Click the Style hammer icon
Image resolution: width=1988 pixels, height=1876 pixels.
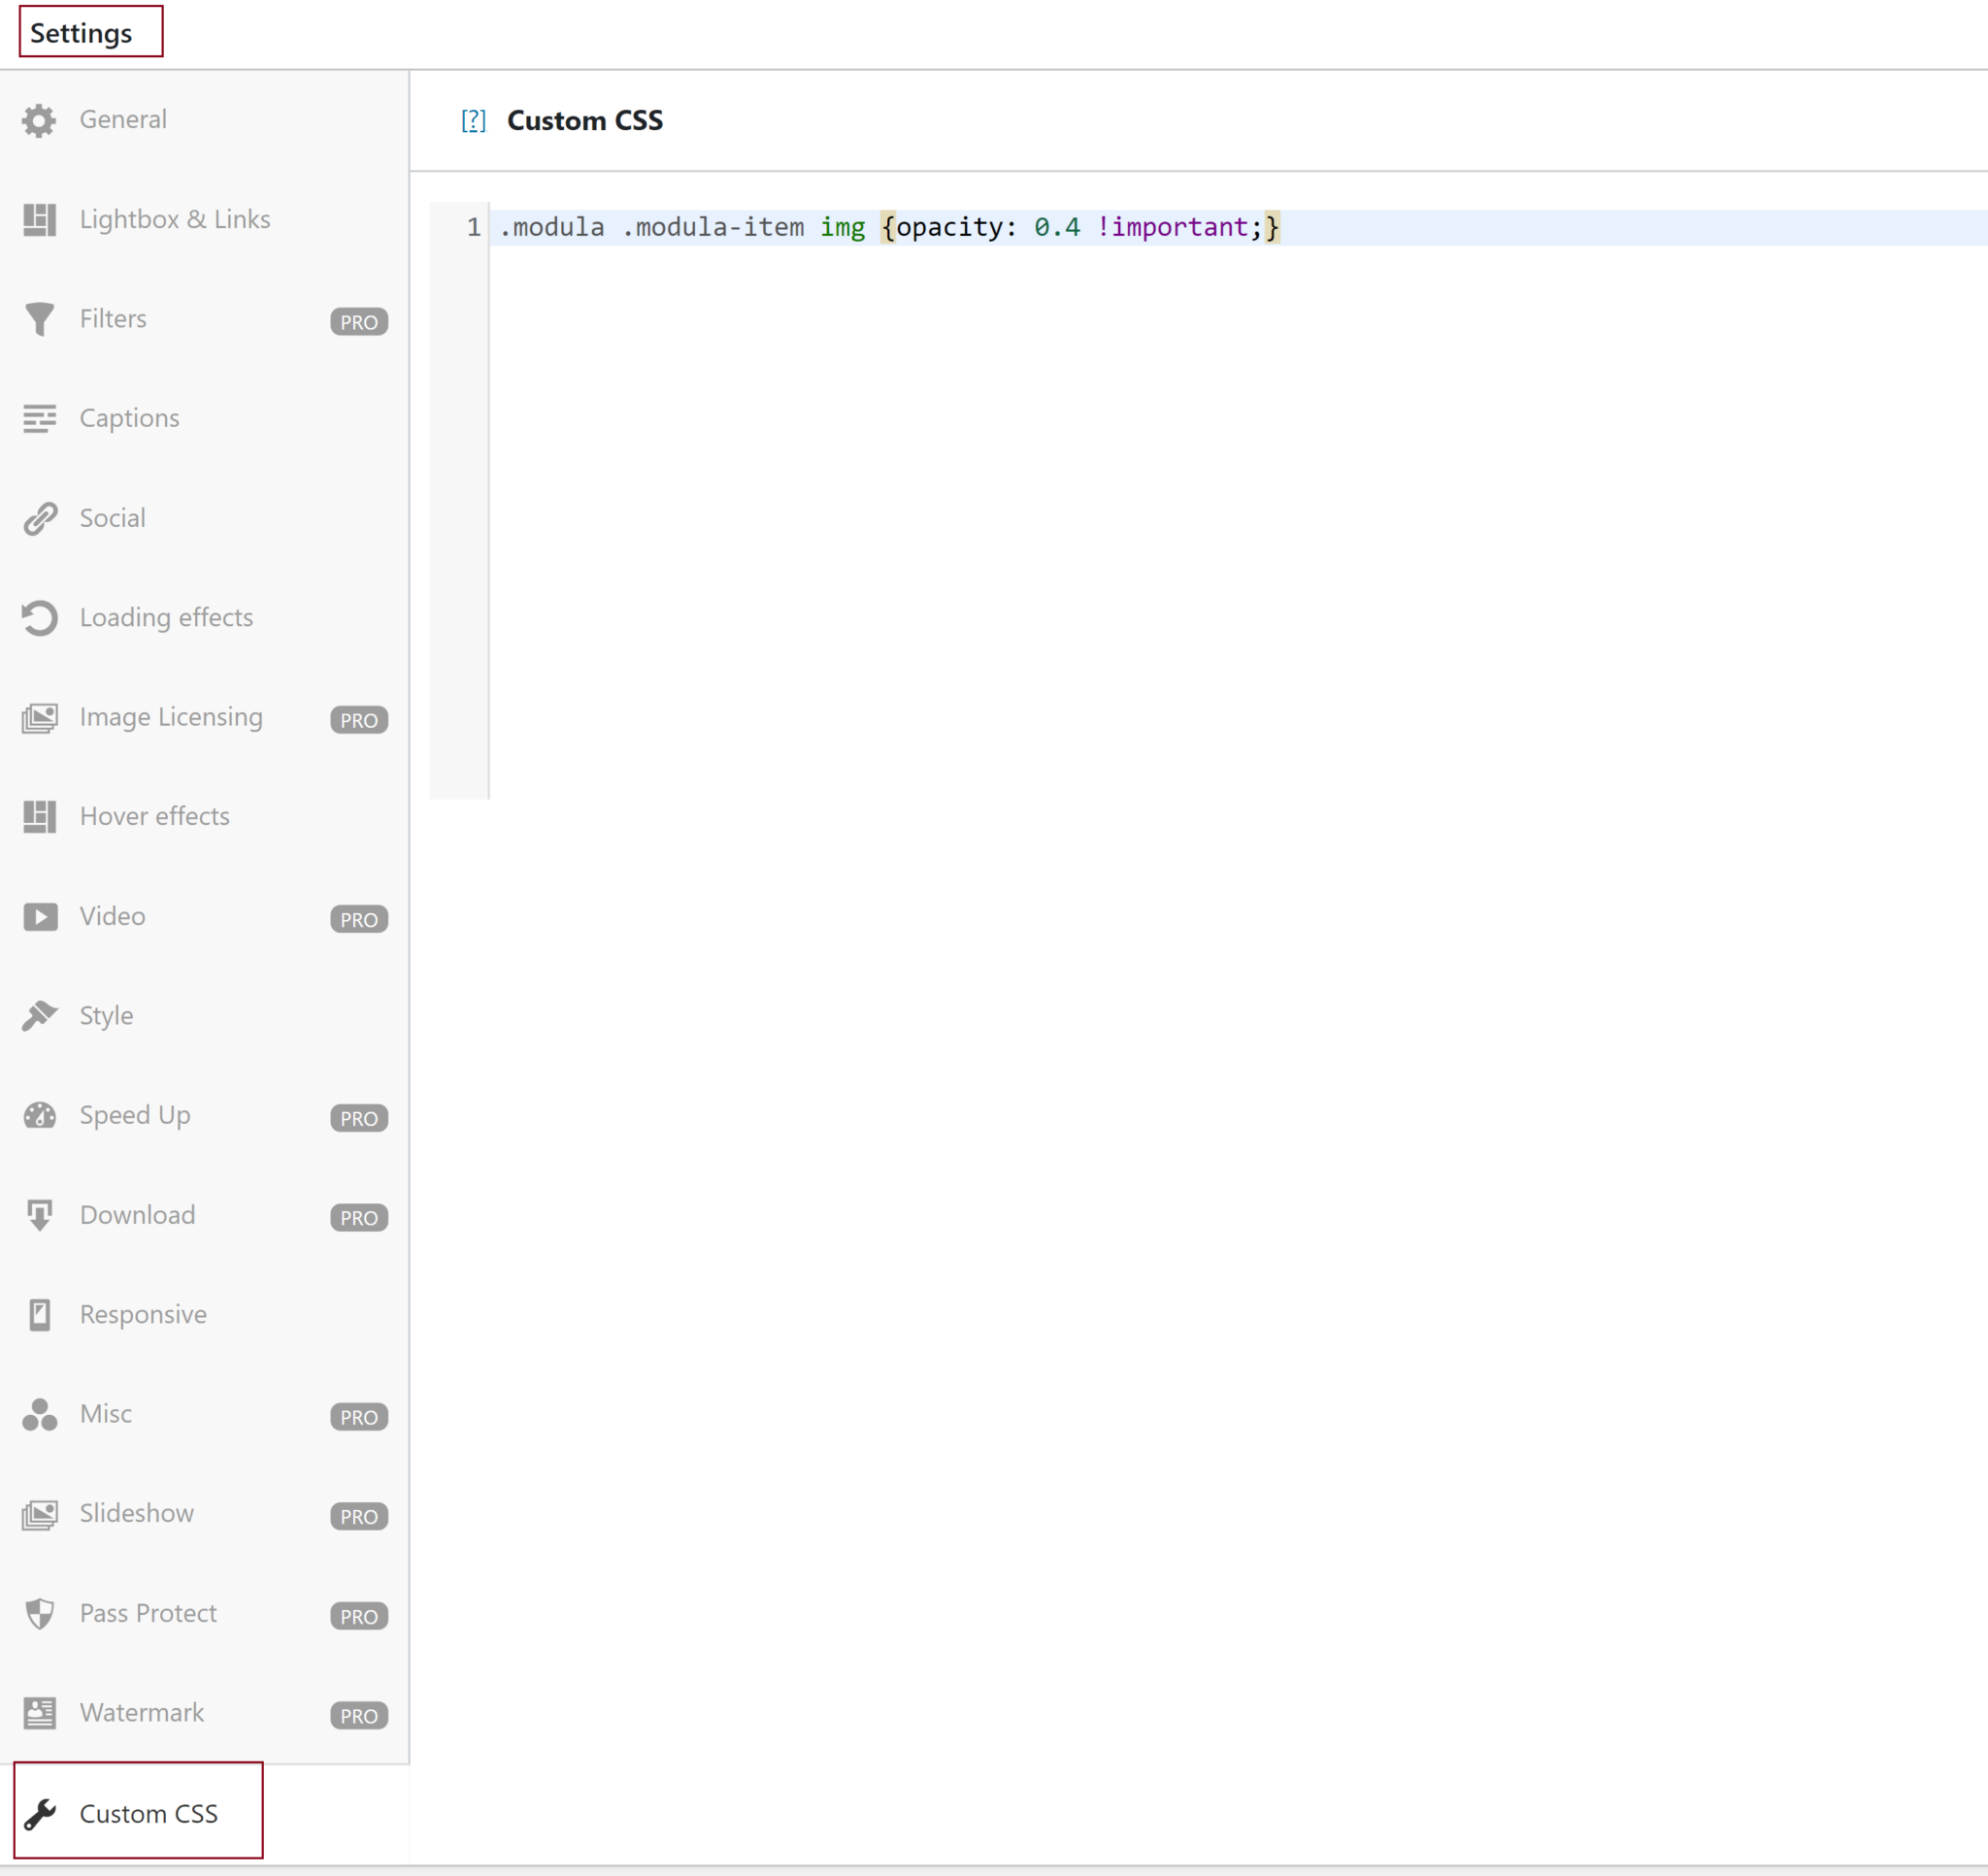[x=39, y=1015]
